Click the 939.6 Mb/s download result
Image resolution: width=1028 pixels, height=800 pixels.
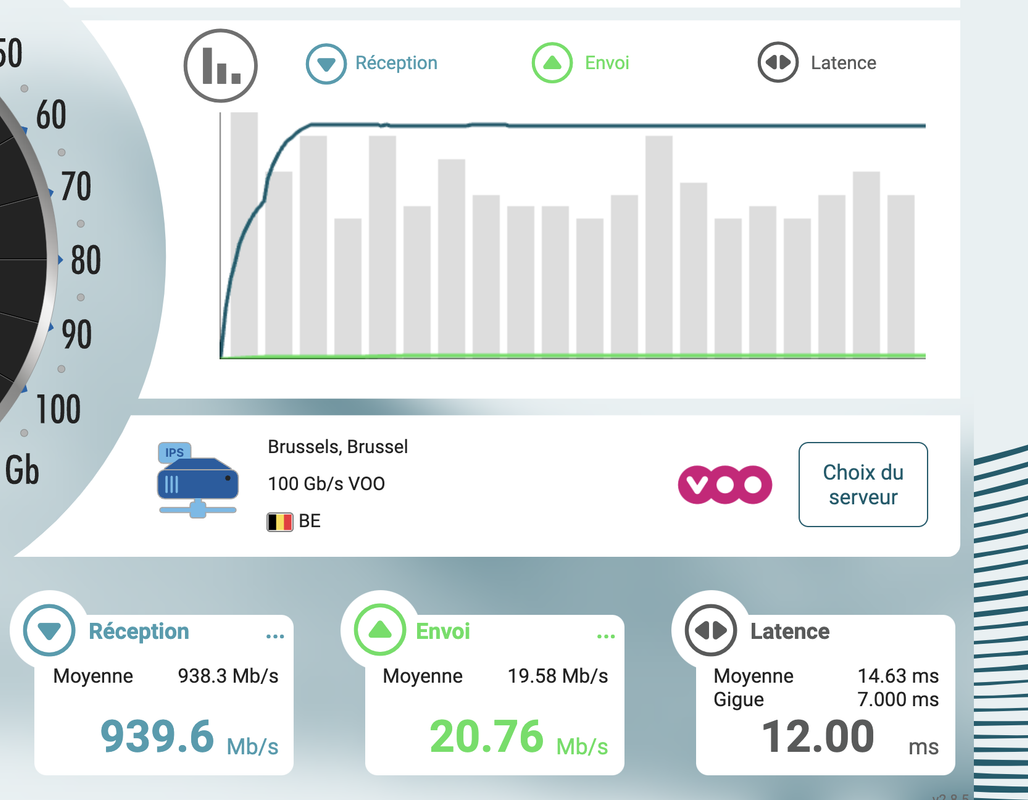pyautogui.click(x=189, y=737)
